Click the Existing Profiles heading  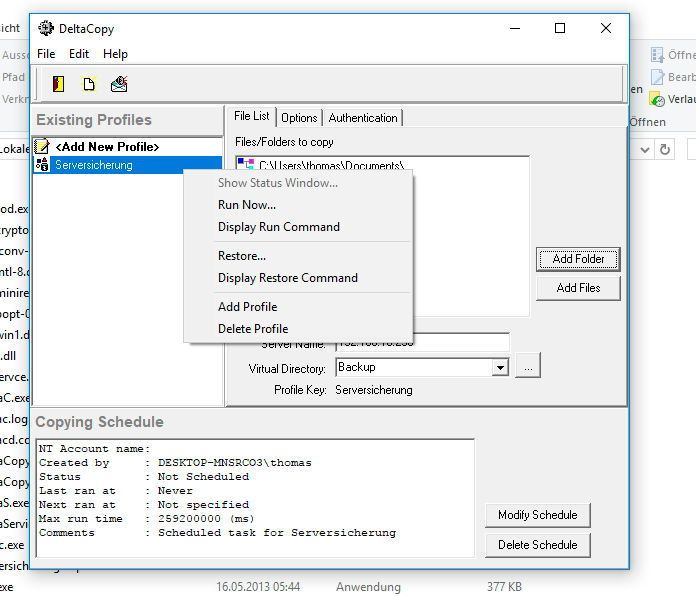(94, 120)
